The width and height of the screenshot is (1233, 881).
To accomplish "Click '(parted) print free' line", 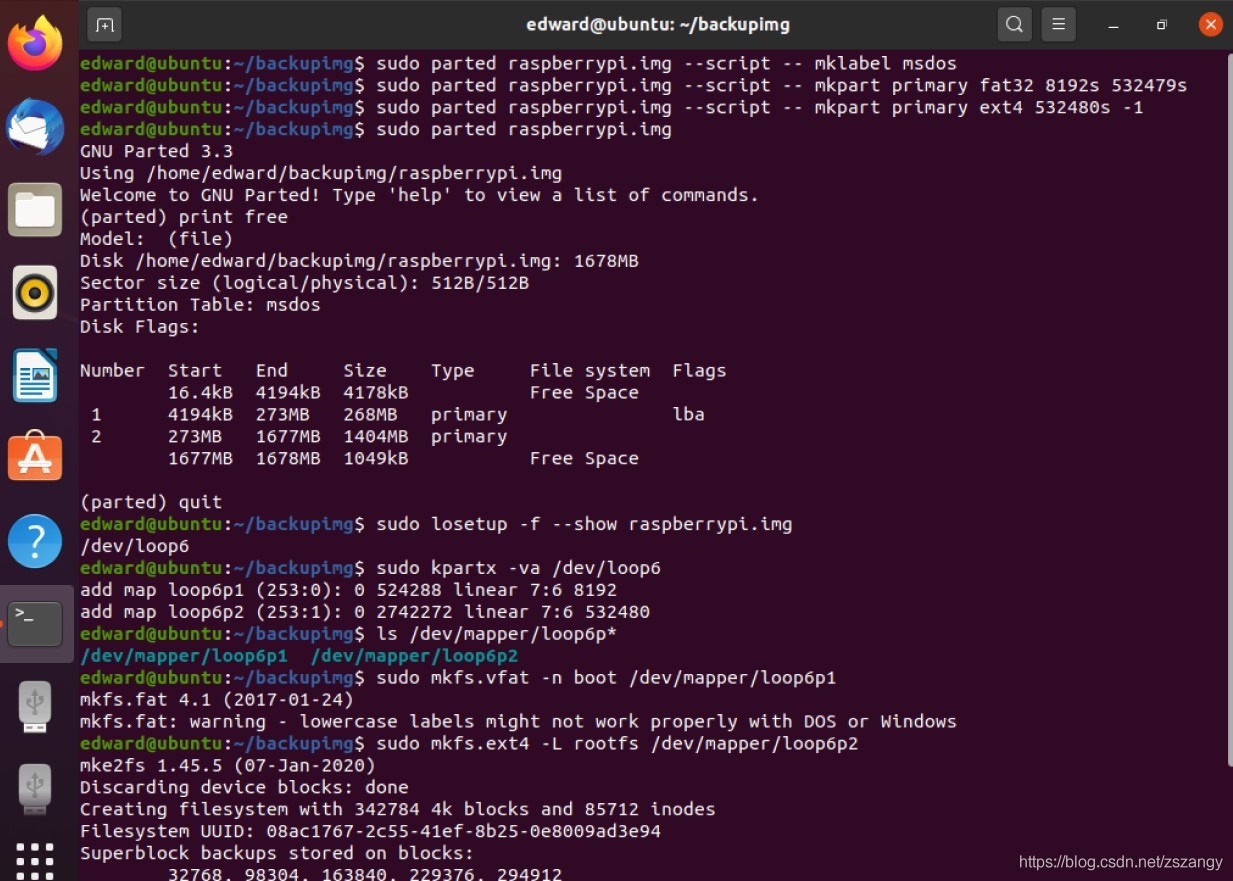I will coord(184,217).
